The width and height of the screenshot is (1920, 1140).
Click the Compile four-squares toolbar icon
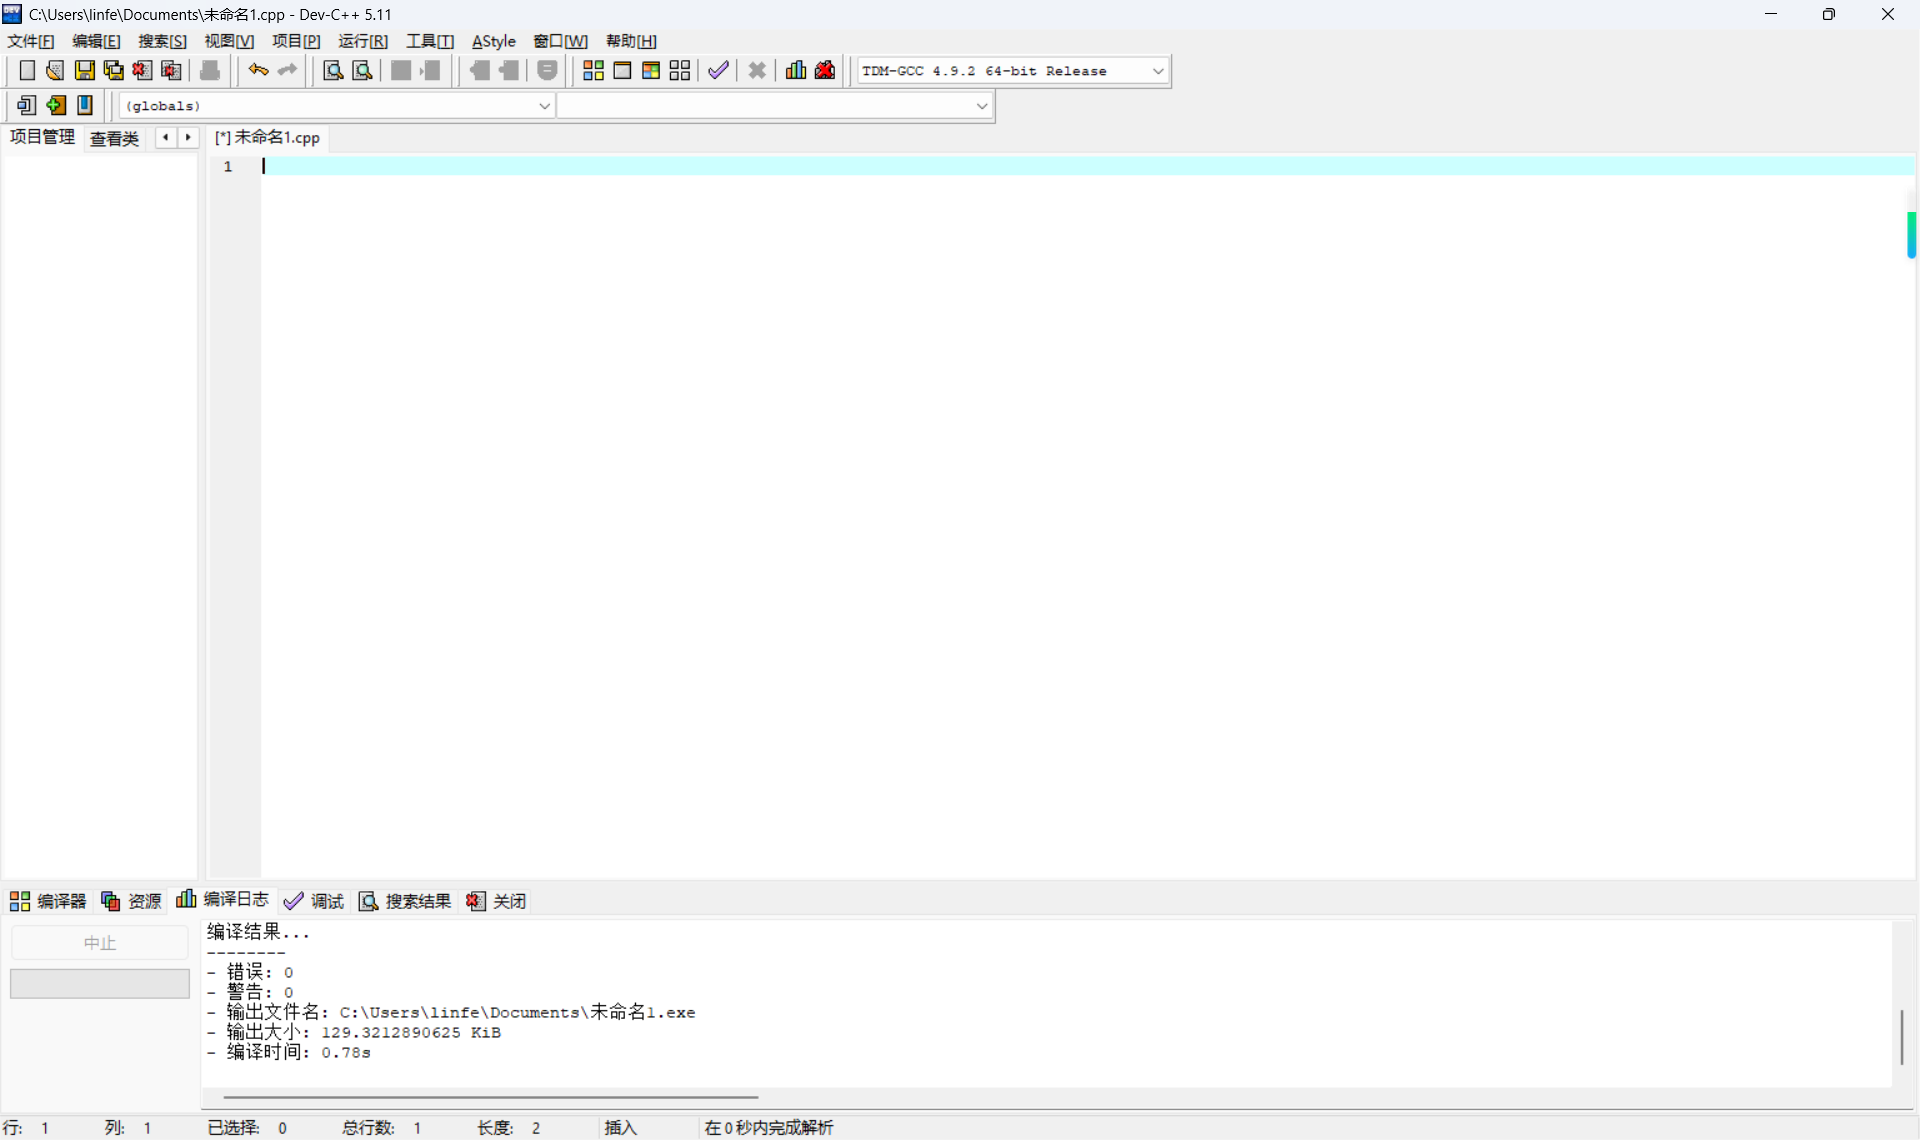coord(593,70)
